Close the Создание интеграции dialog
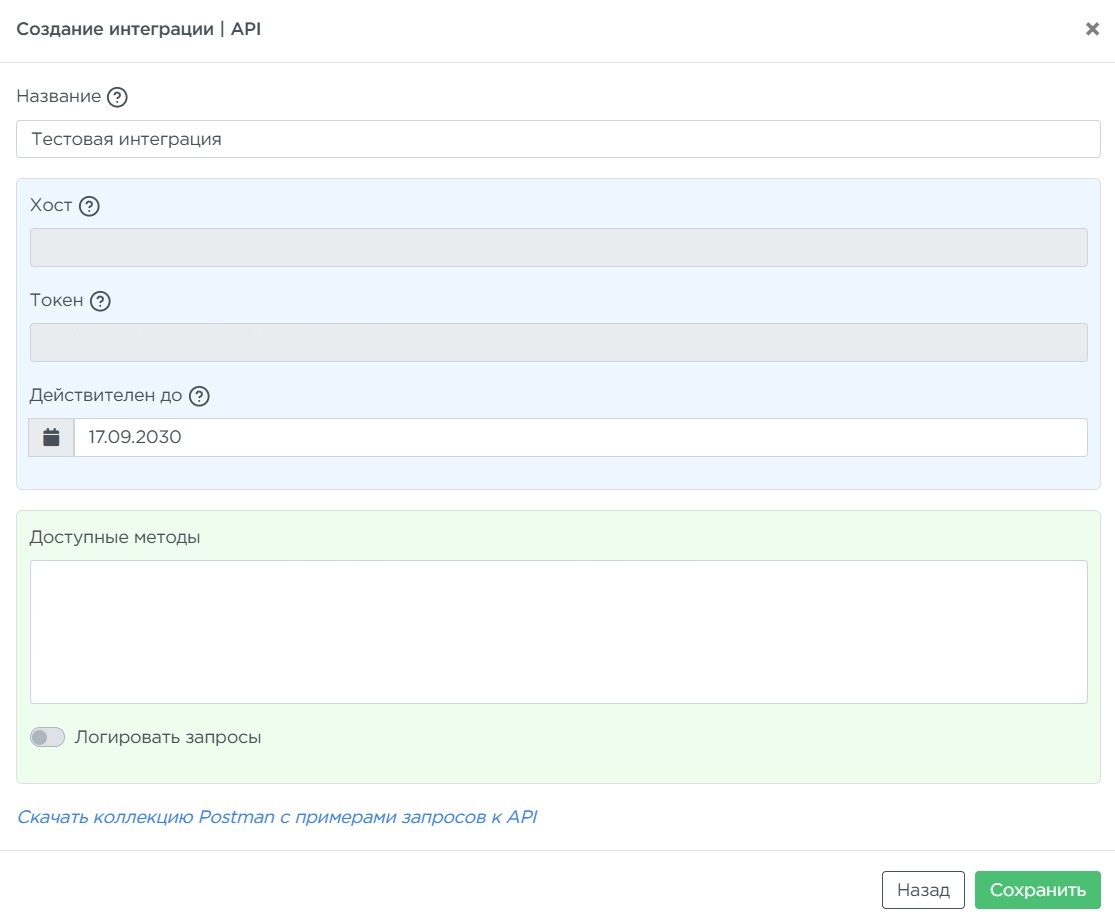The height and width of the screenshot is (919, 1115). pyautogui.click(x=1092, y=29)
